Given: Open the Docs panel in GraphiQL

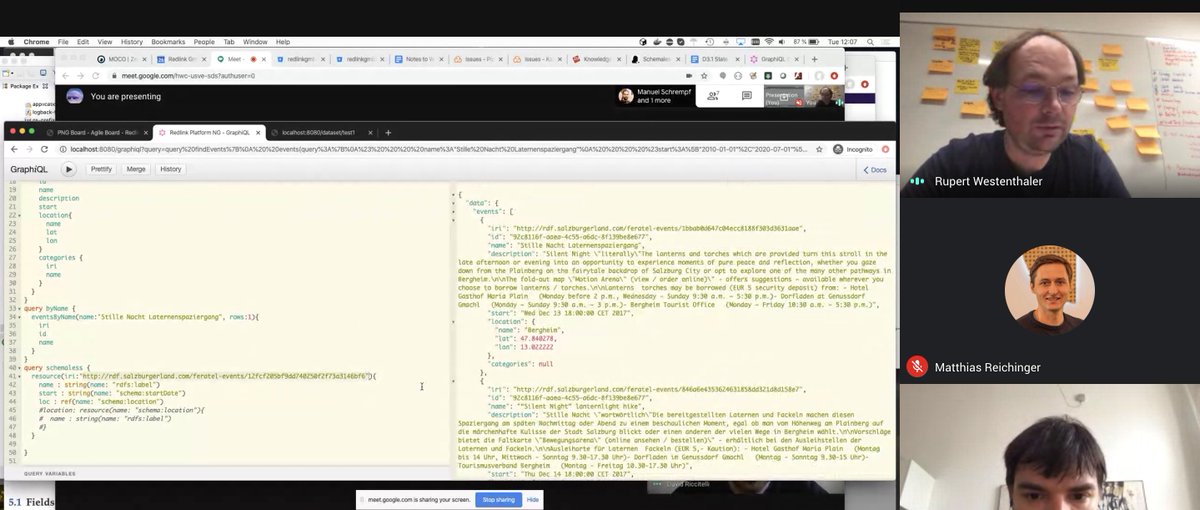Looking at the screenshot, I should (x=874, y=170).
